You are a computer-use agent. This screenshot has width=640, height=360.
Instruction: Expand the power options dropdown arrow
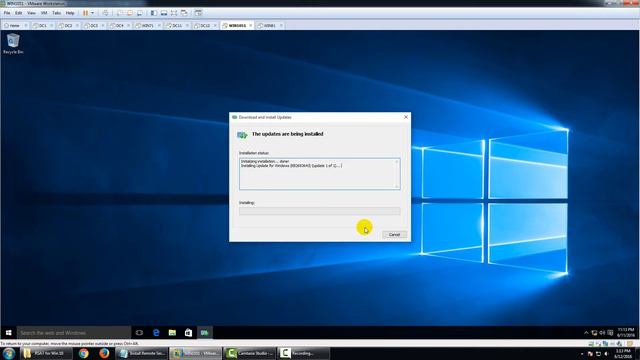93,13
